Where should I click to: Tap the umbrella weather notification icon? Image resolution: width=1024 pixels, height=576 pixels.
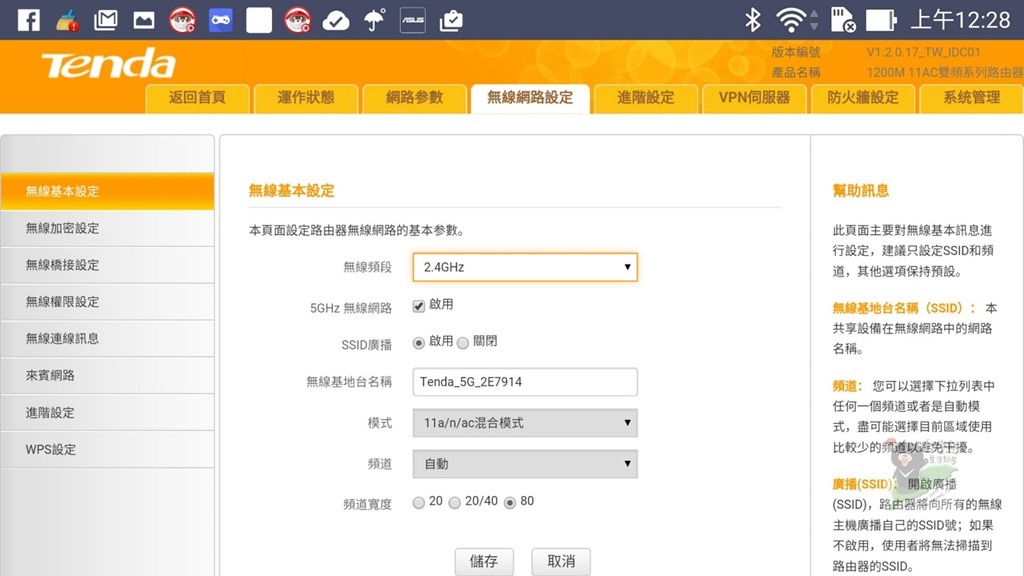coord(375,20)
